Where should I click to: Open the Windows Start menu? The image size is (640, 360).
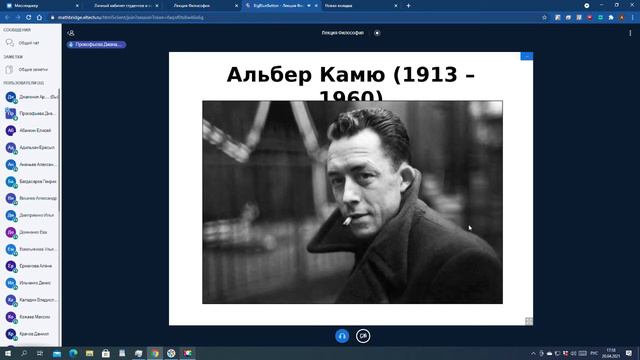7,353
